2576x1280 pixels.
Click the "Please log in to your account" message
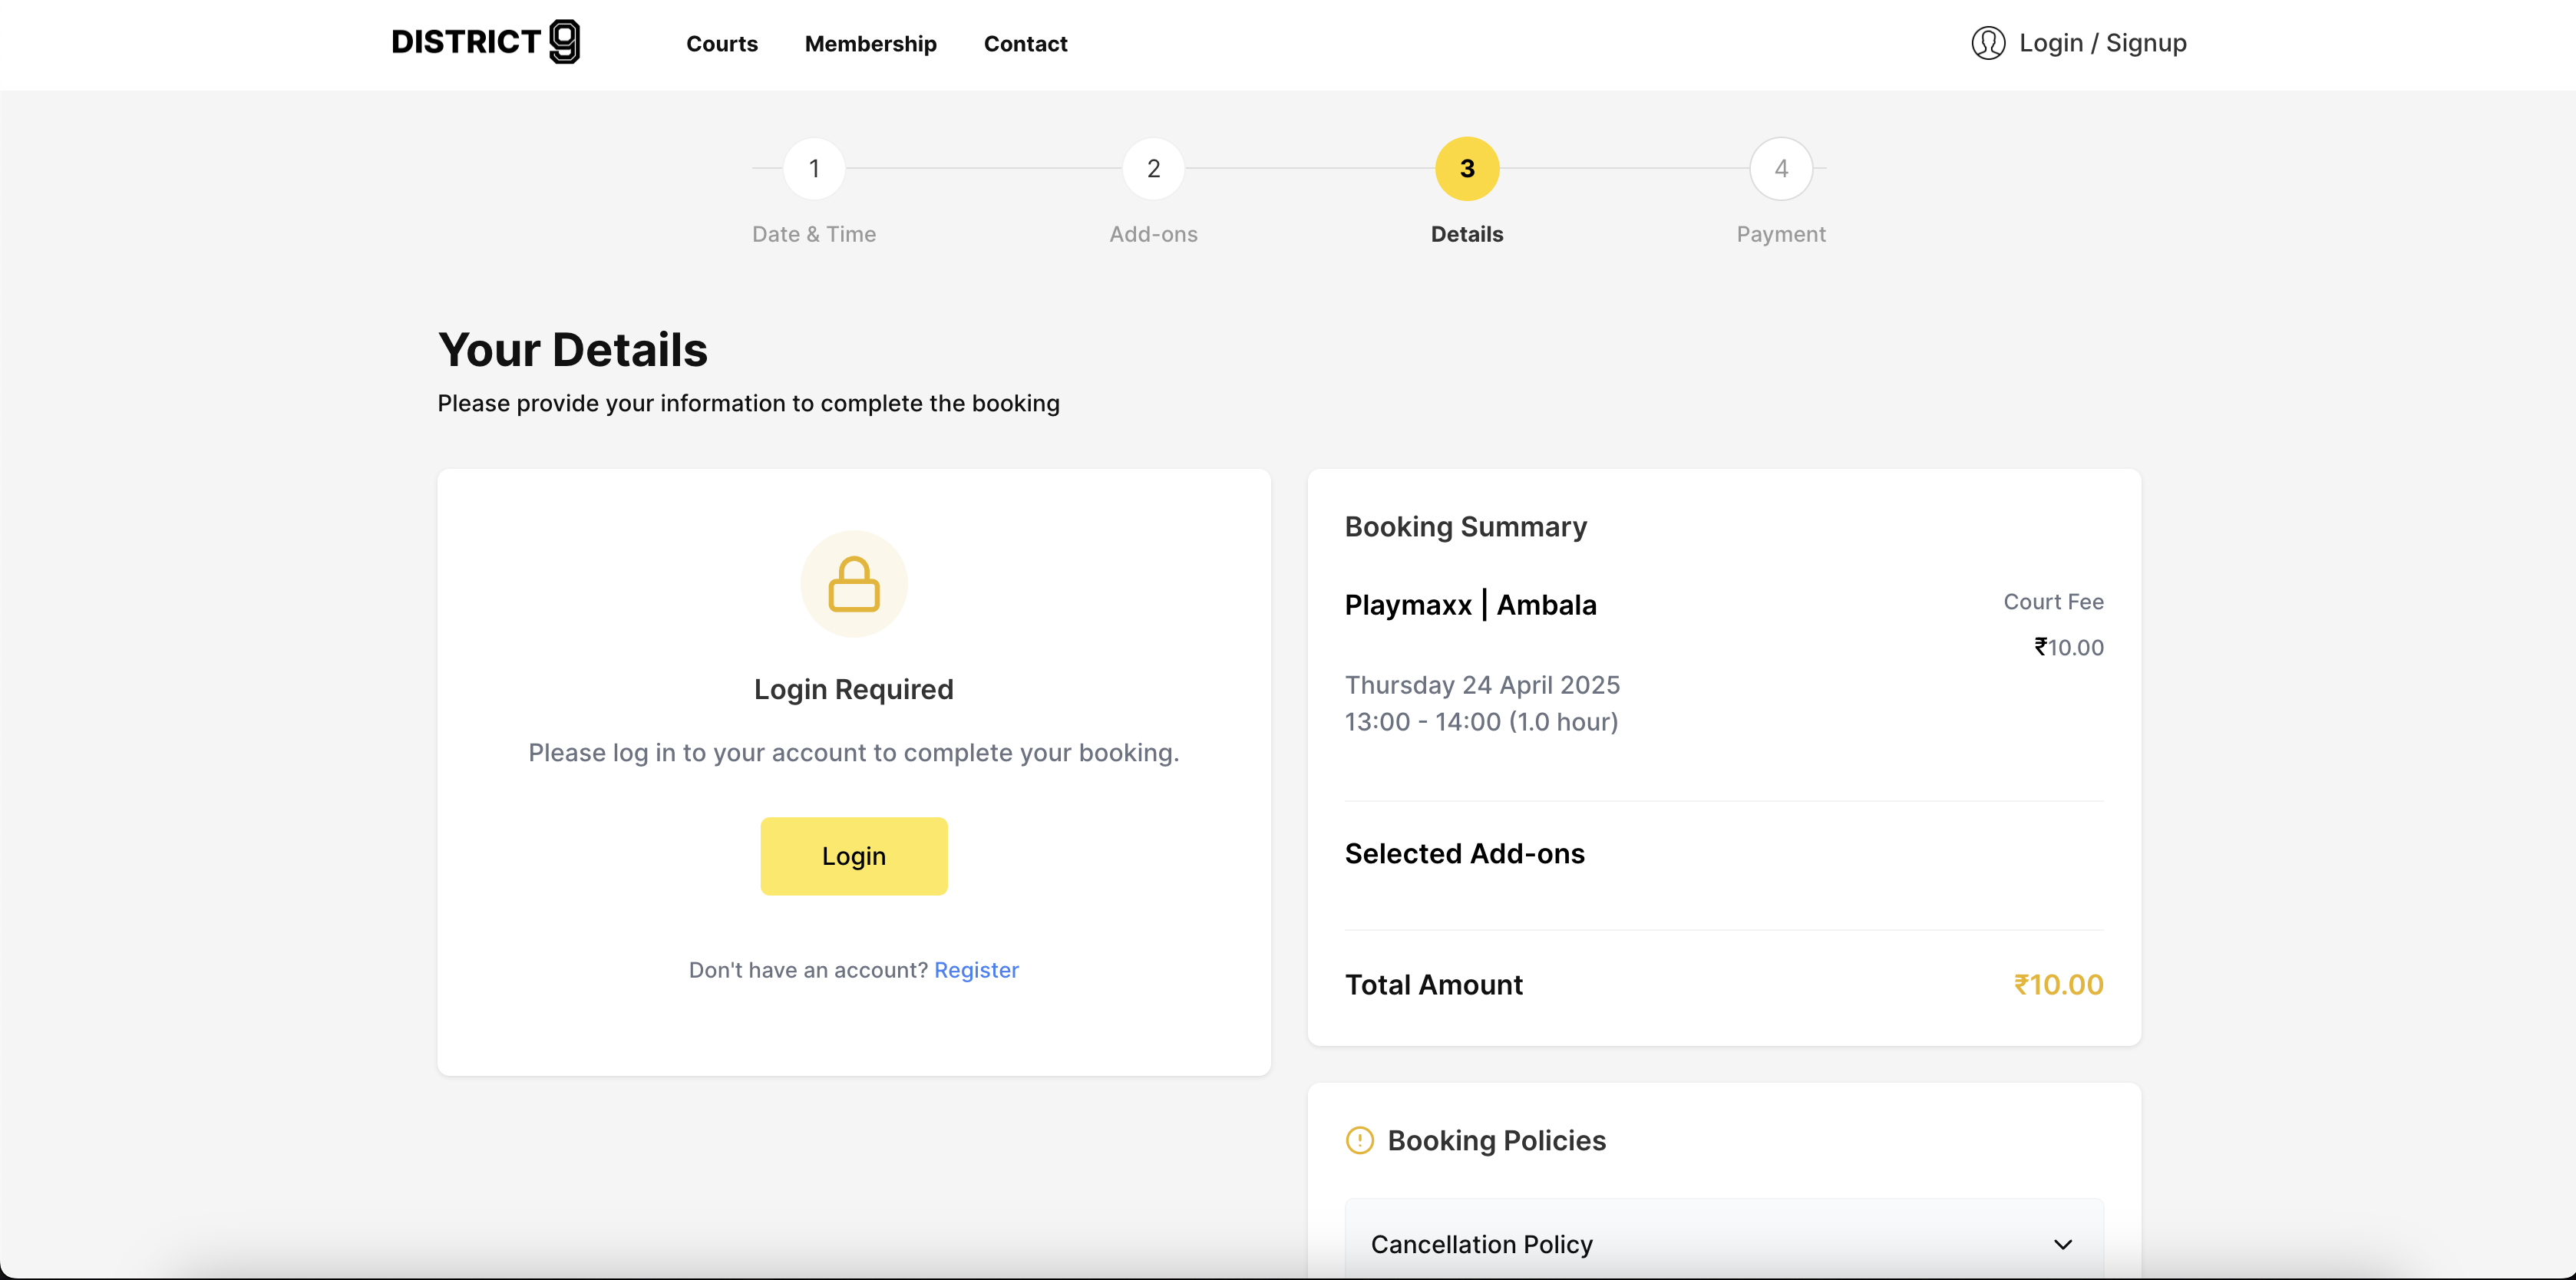pyautogui.click(x=854, y=753)
